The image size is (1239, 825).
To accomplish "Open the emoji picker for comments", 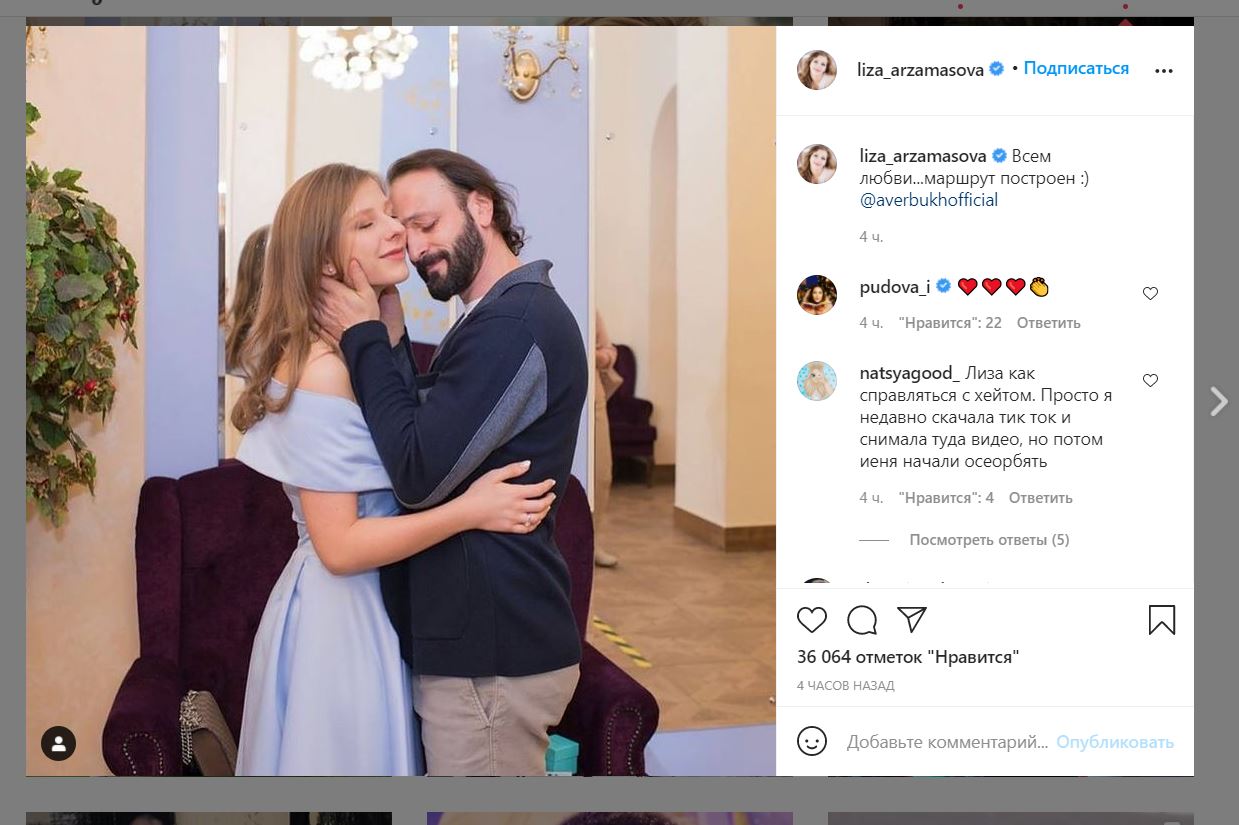I will point(812,741).
